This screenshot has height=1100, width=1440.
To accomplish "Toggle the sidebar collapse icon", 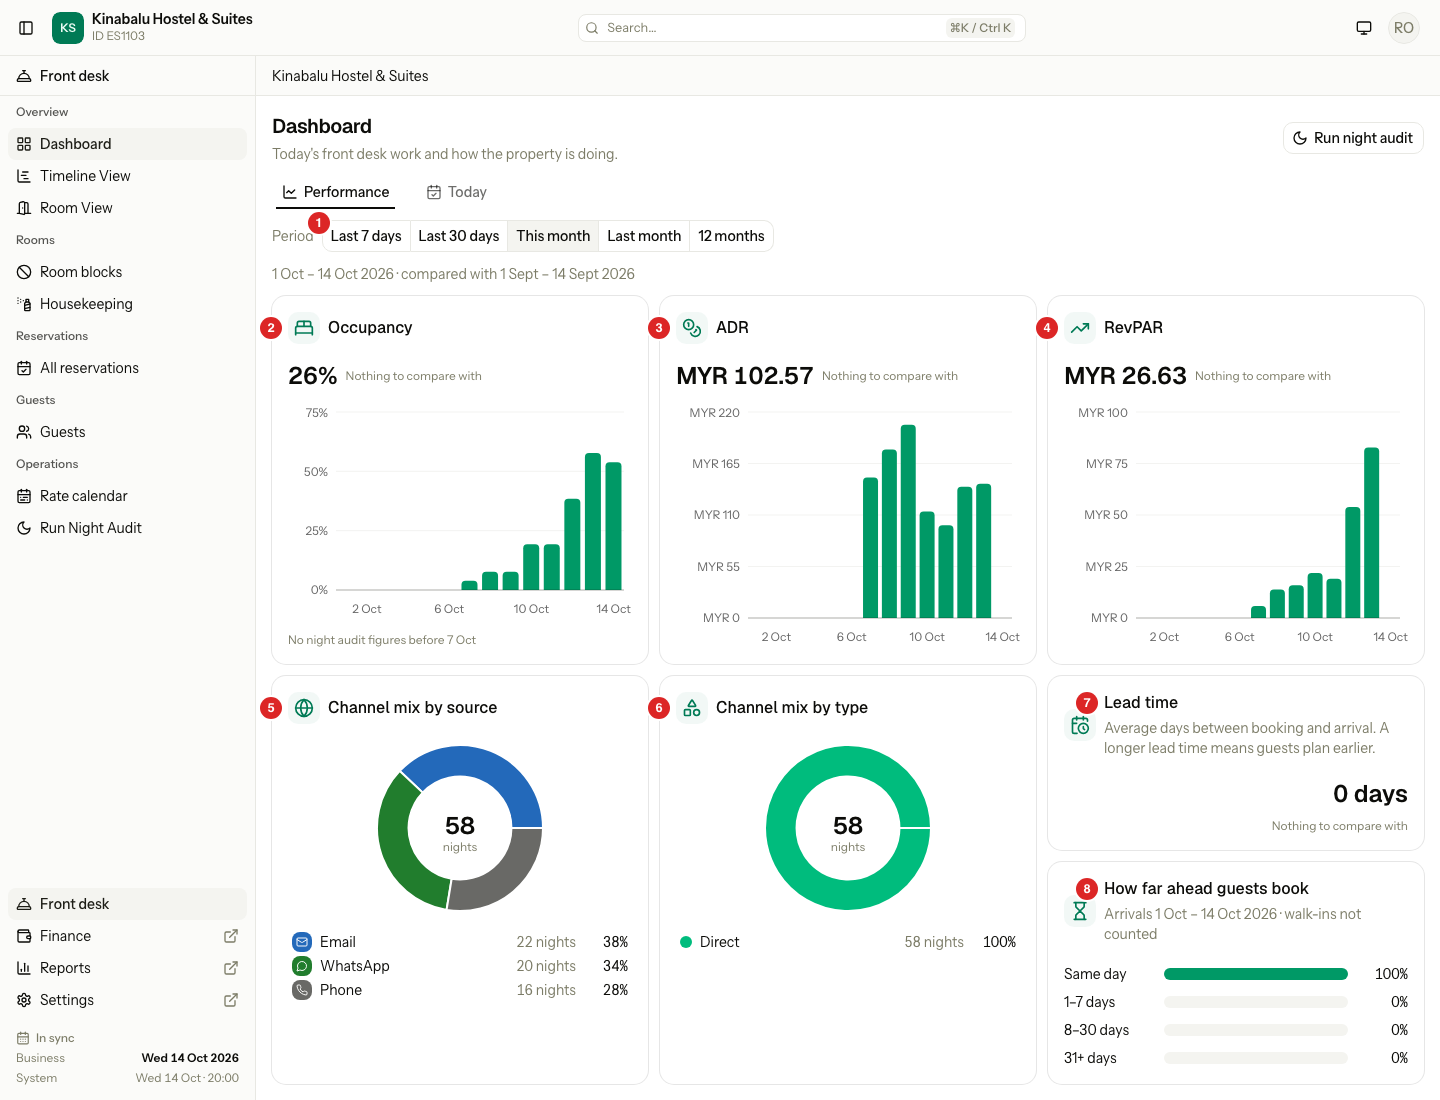I will [27, 28].
